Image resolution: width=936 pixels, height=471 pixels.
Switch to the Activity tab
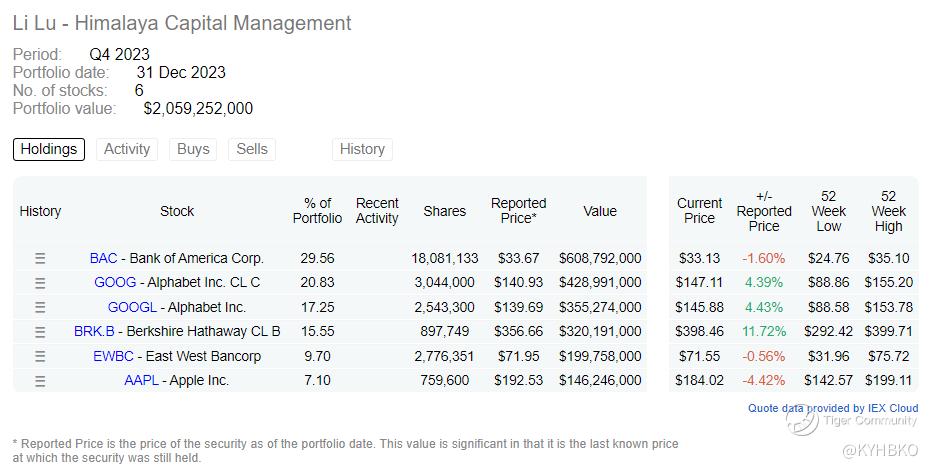click(x=127, y=149)
